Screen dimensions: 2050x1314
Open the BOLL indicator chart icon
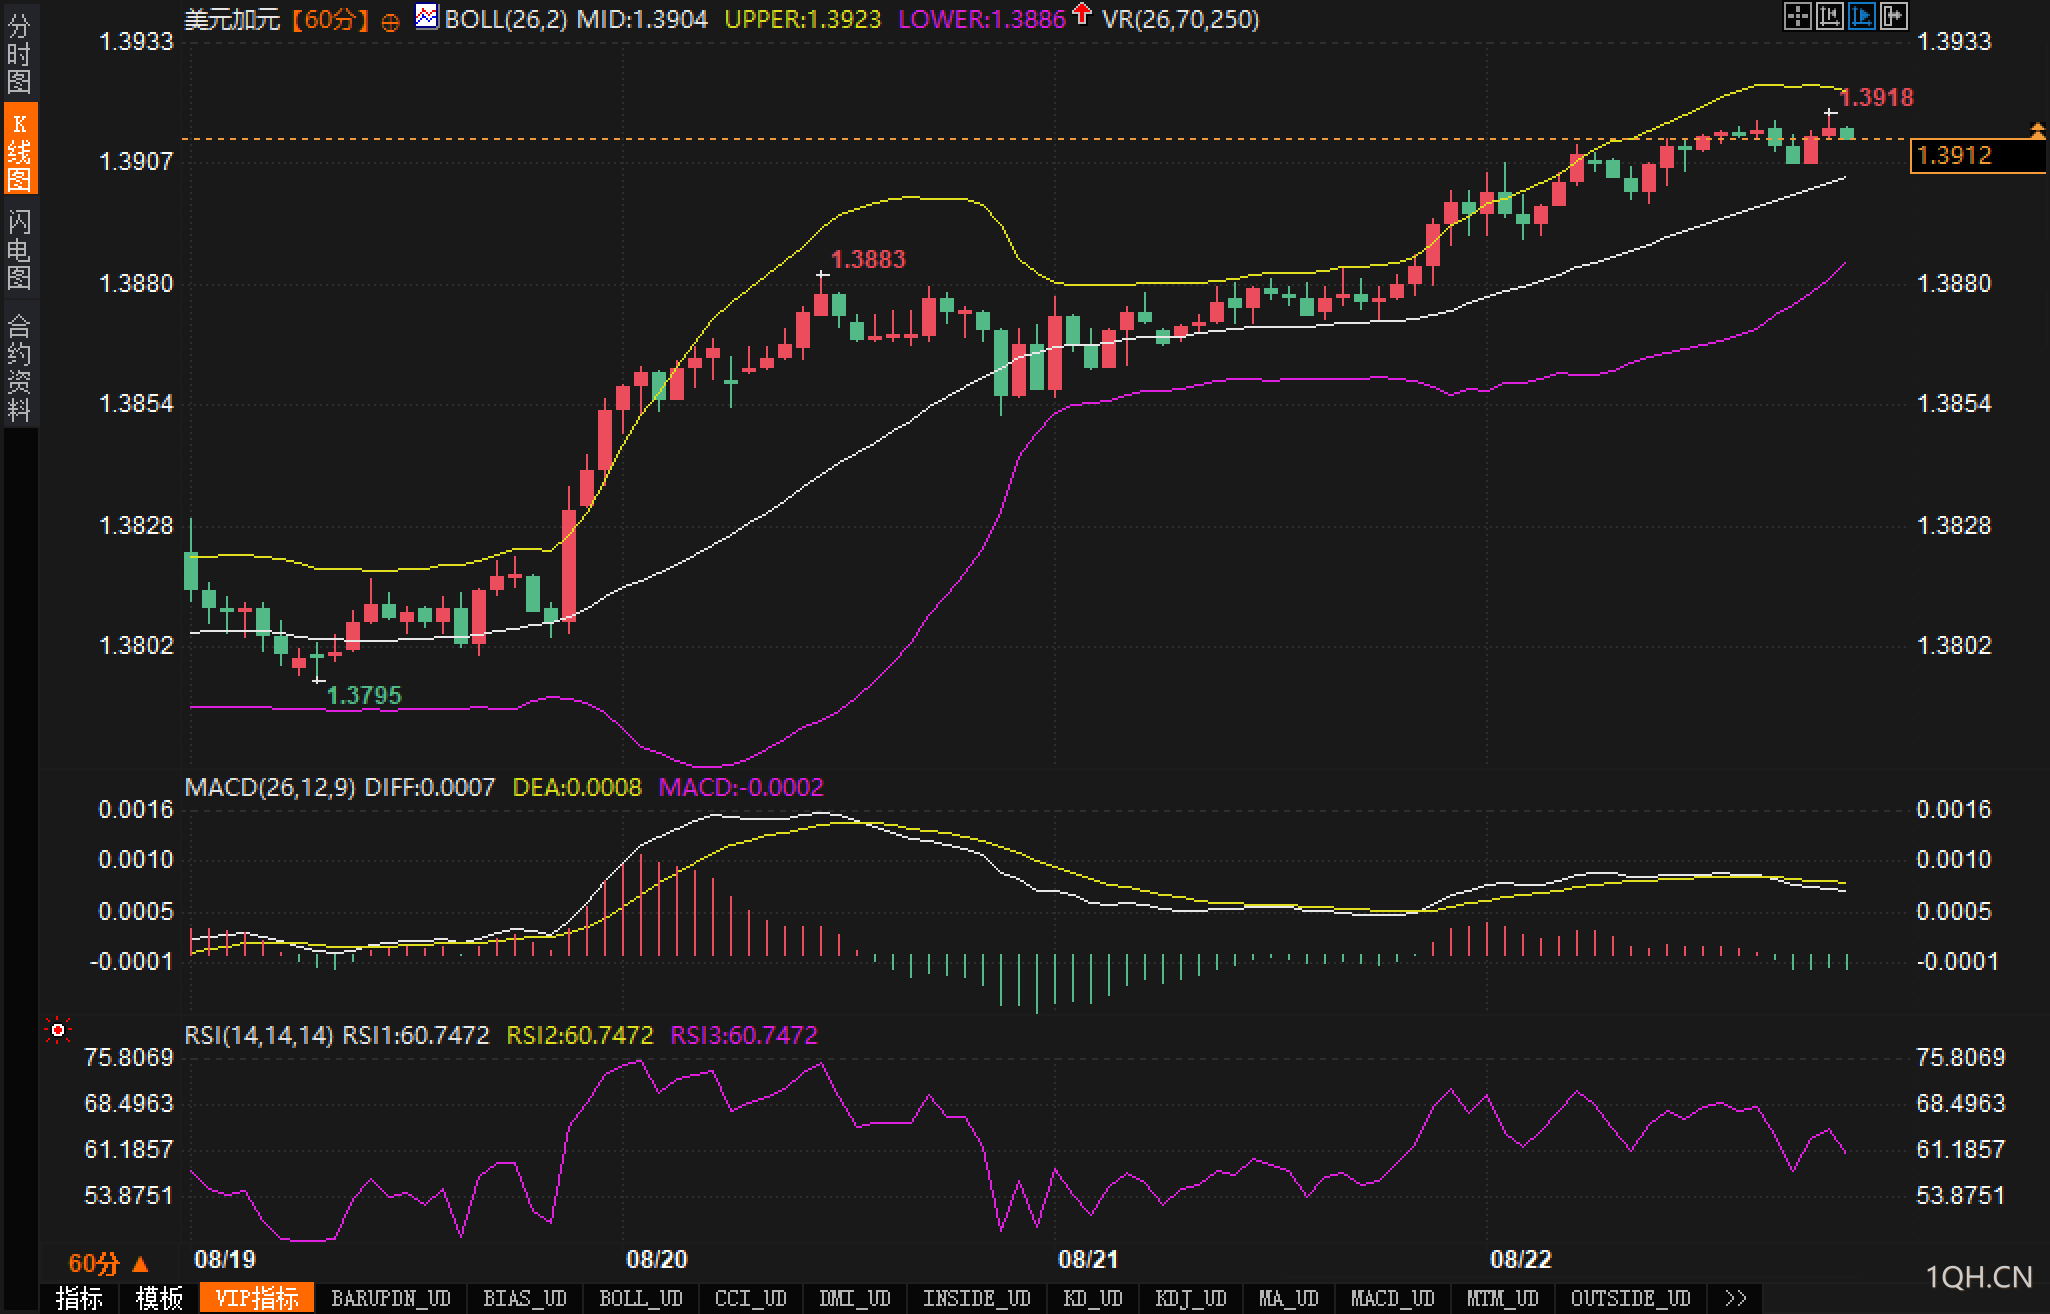pyautogui.click(x=427, y=17)
